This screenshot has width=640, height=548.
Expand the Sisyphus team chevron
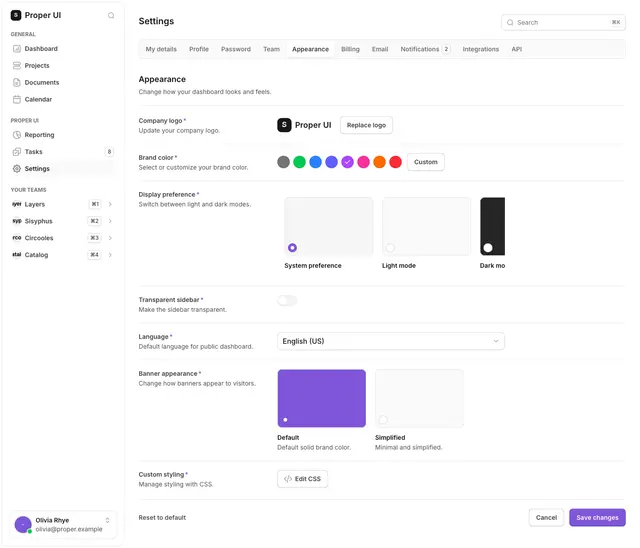point(110,221)
